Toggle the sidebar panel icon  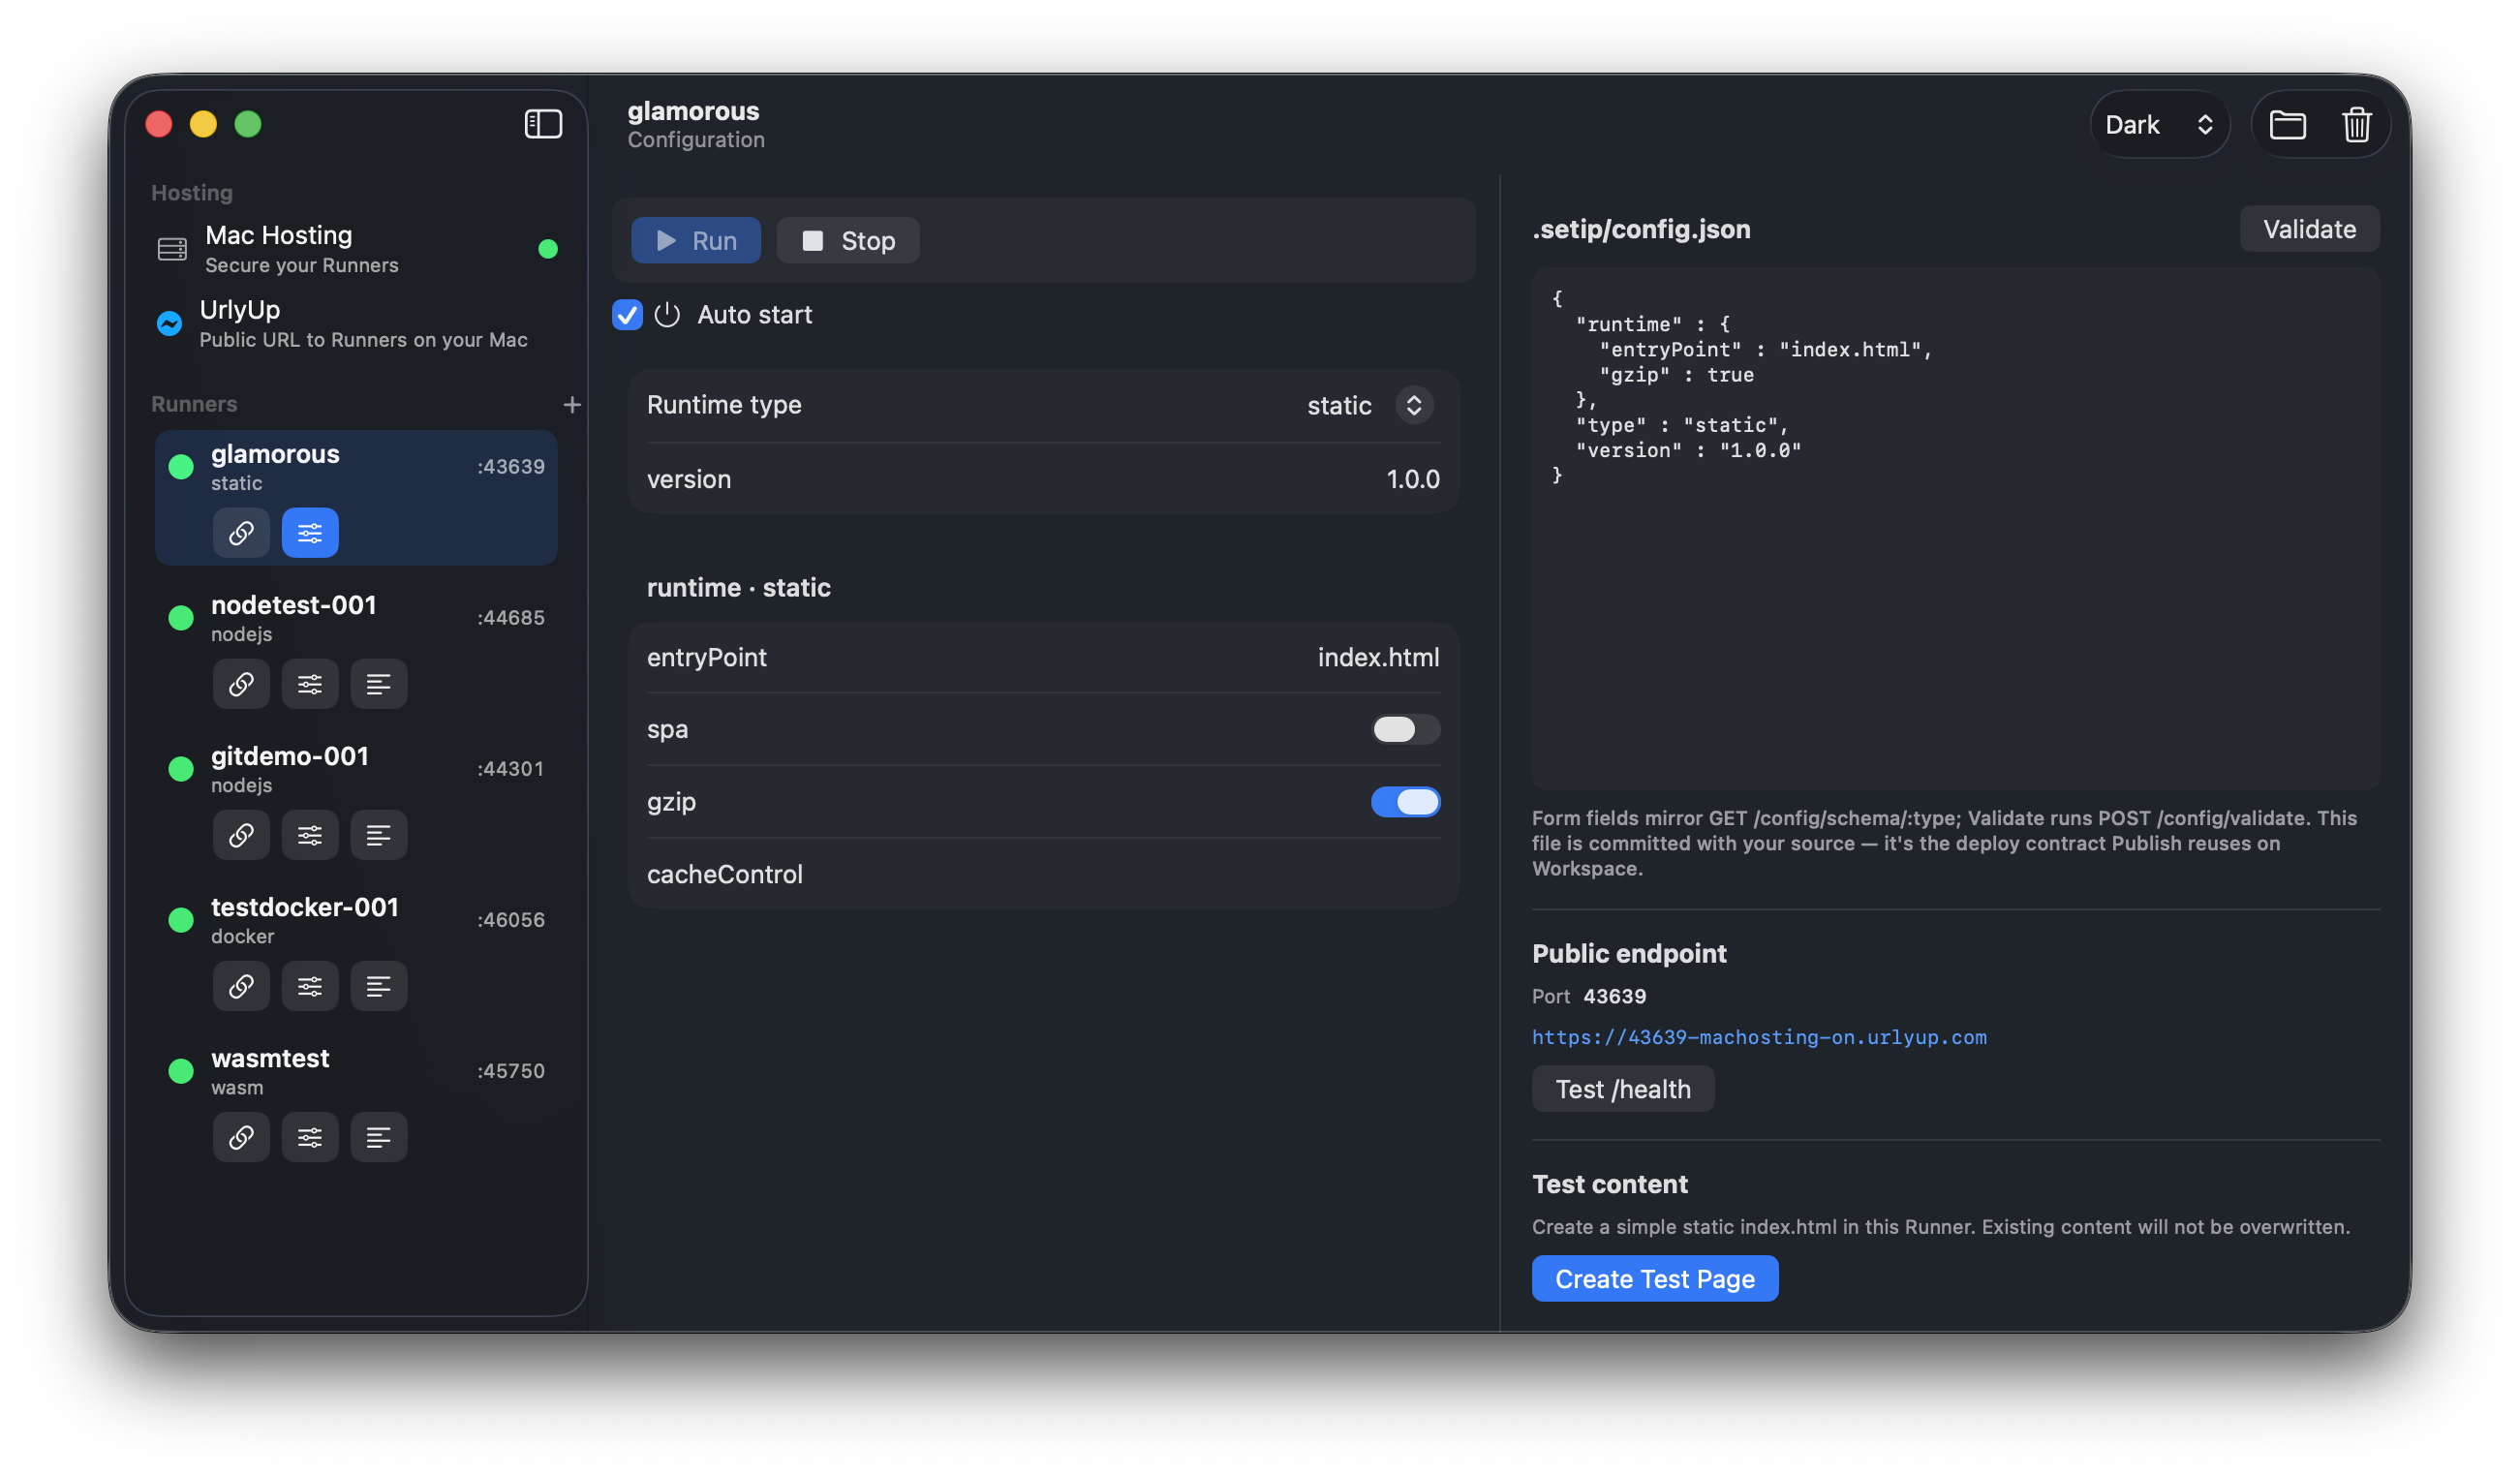click(543, 124)
